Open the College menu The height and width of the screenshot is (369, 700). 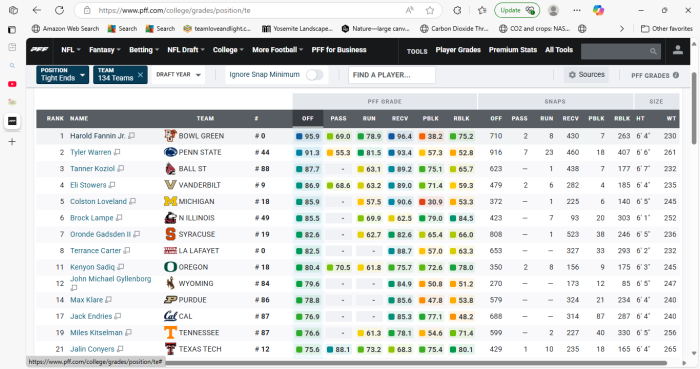228,50
